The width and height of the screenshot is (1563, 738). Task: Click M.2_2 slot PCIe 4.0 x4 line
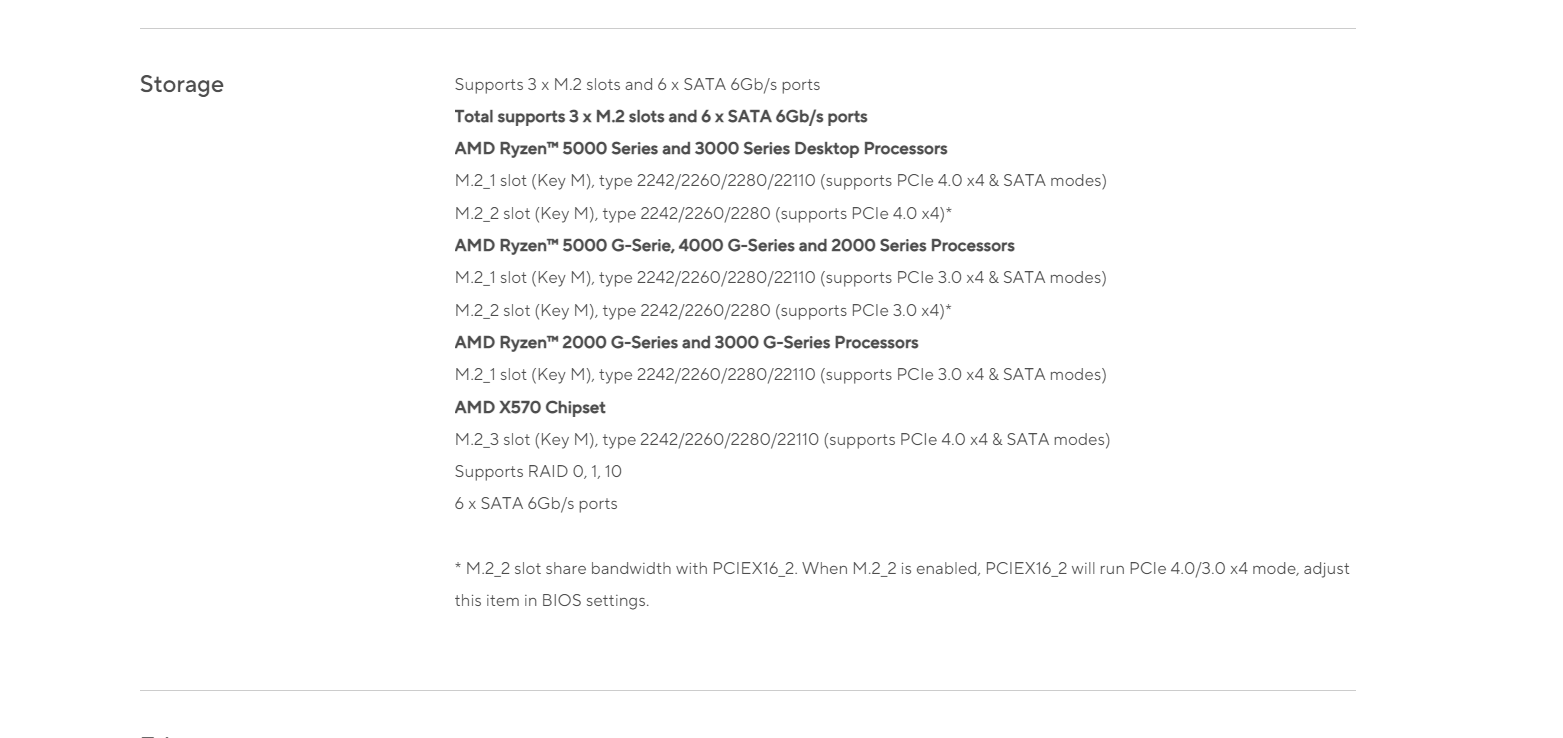[x=703, y=213]
